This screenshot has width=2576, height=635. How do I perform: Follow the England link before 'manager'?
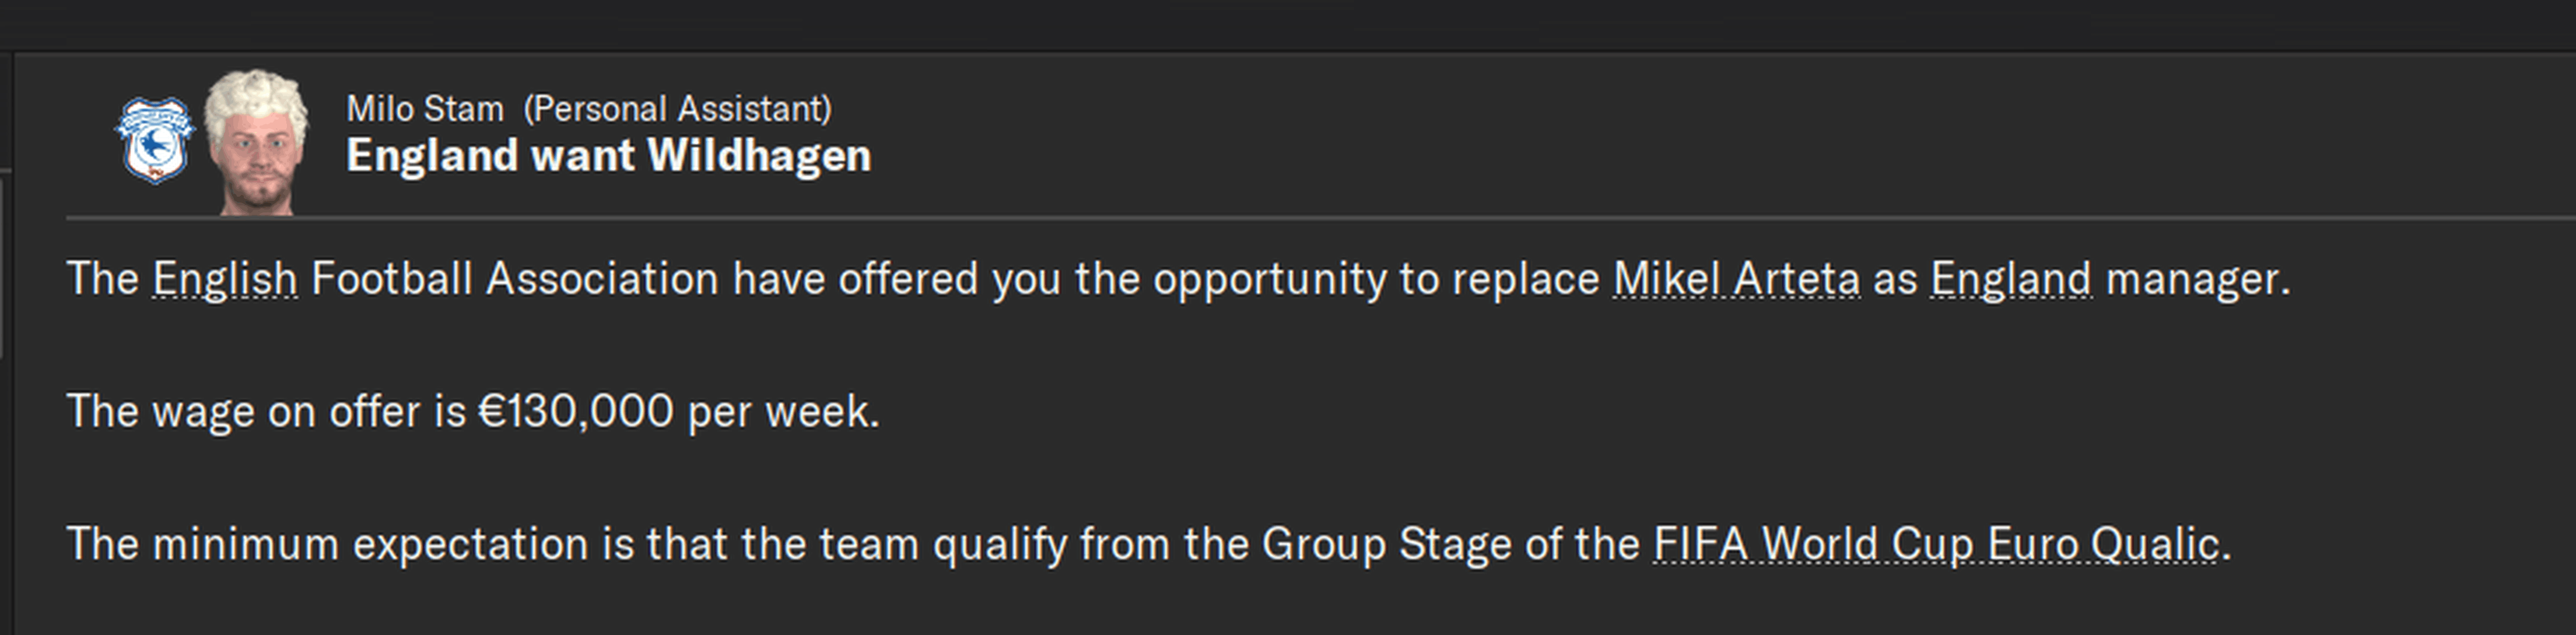point(2010,279)
